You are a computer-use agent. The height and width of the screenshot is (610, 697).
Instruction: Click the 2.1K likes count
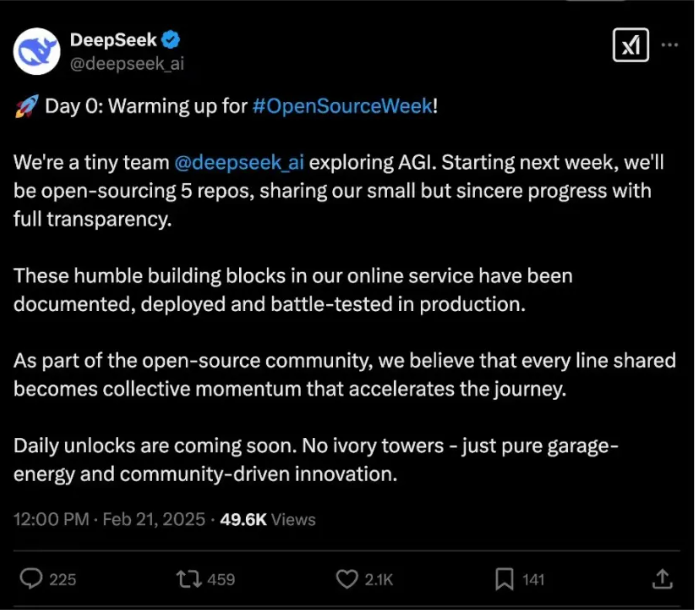pos(379,579)
